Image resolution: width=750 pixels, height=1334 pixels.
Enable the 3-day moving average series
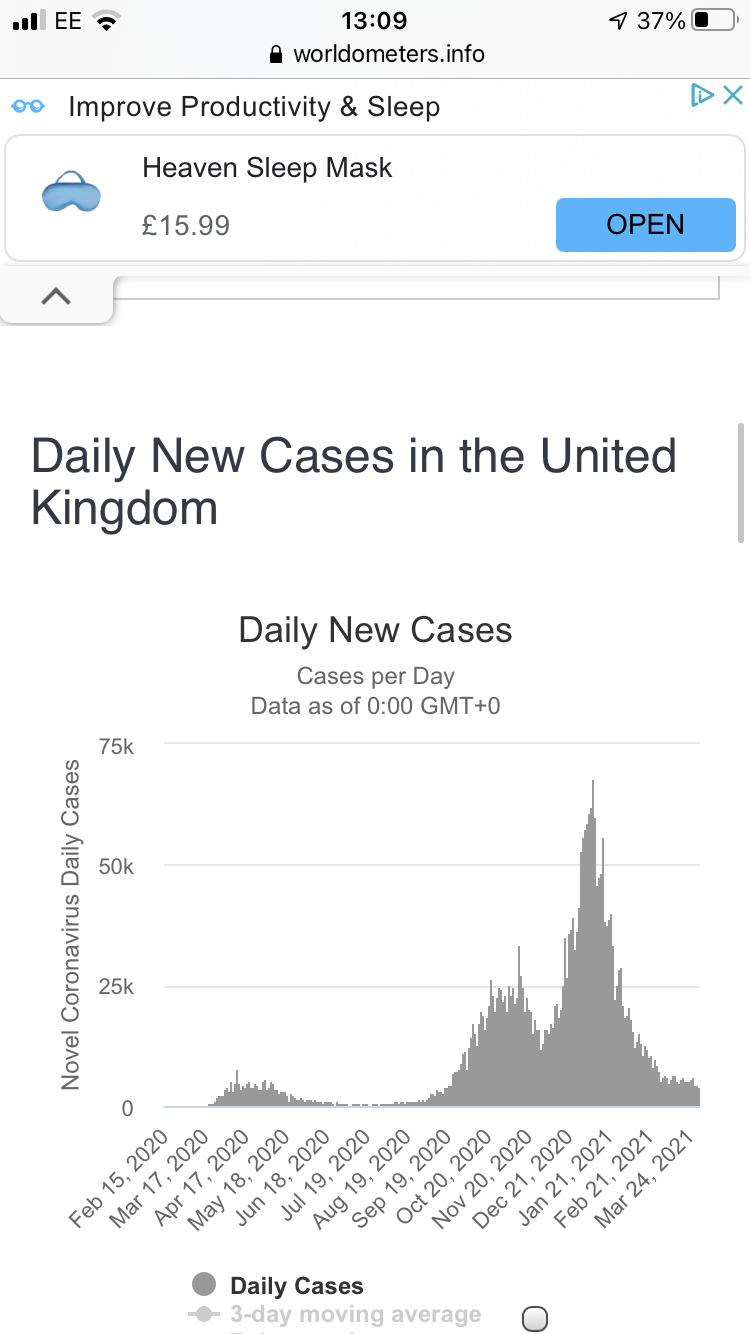[x=355, y=1314]
